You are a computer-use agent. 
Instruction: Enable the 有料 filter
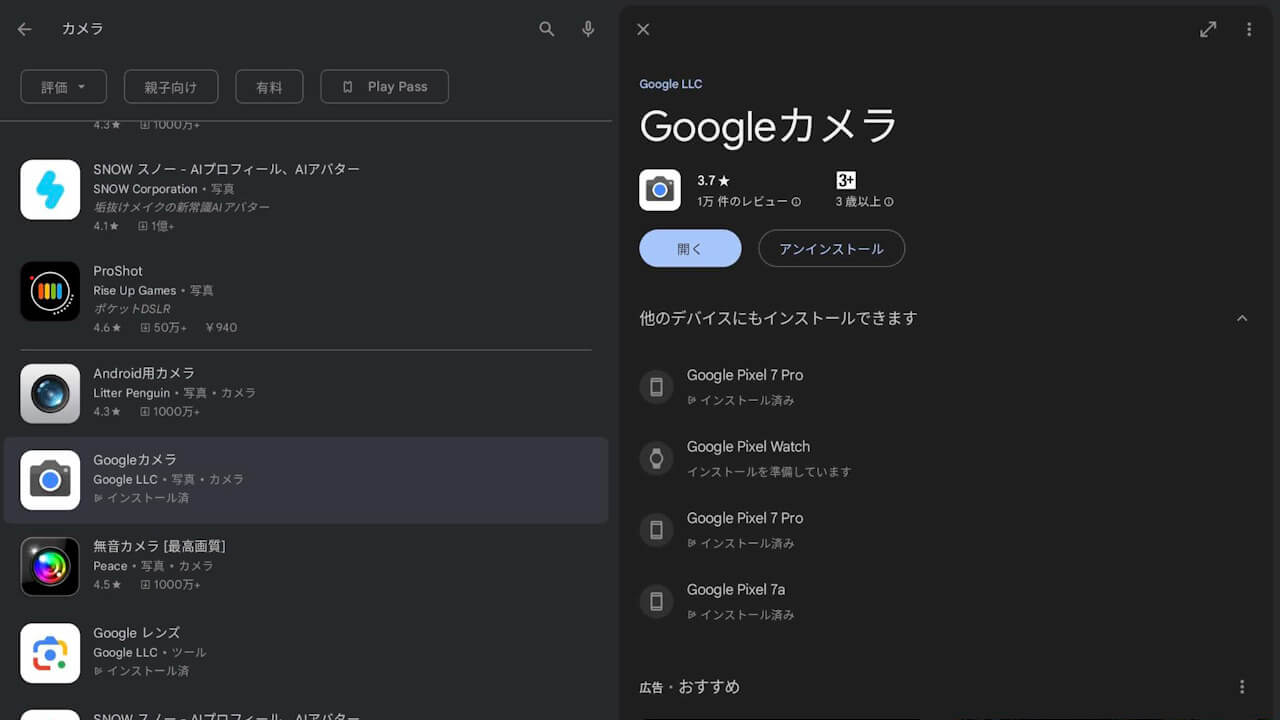coord(269,86)
